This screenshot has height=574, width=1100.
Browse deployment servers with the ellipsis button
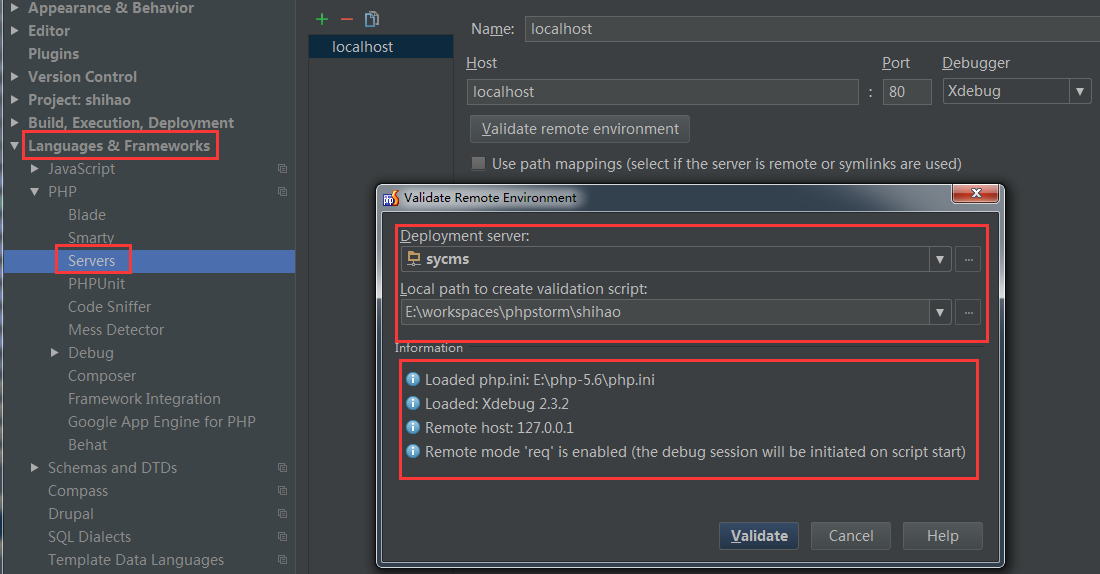pyautogui.click(x=968, y=260)
